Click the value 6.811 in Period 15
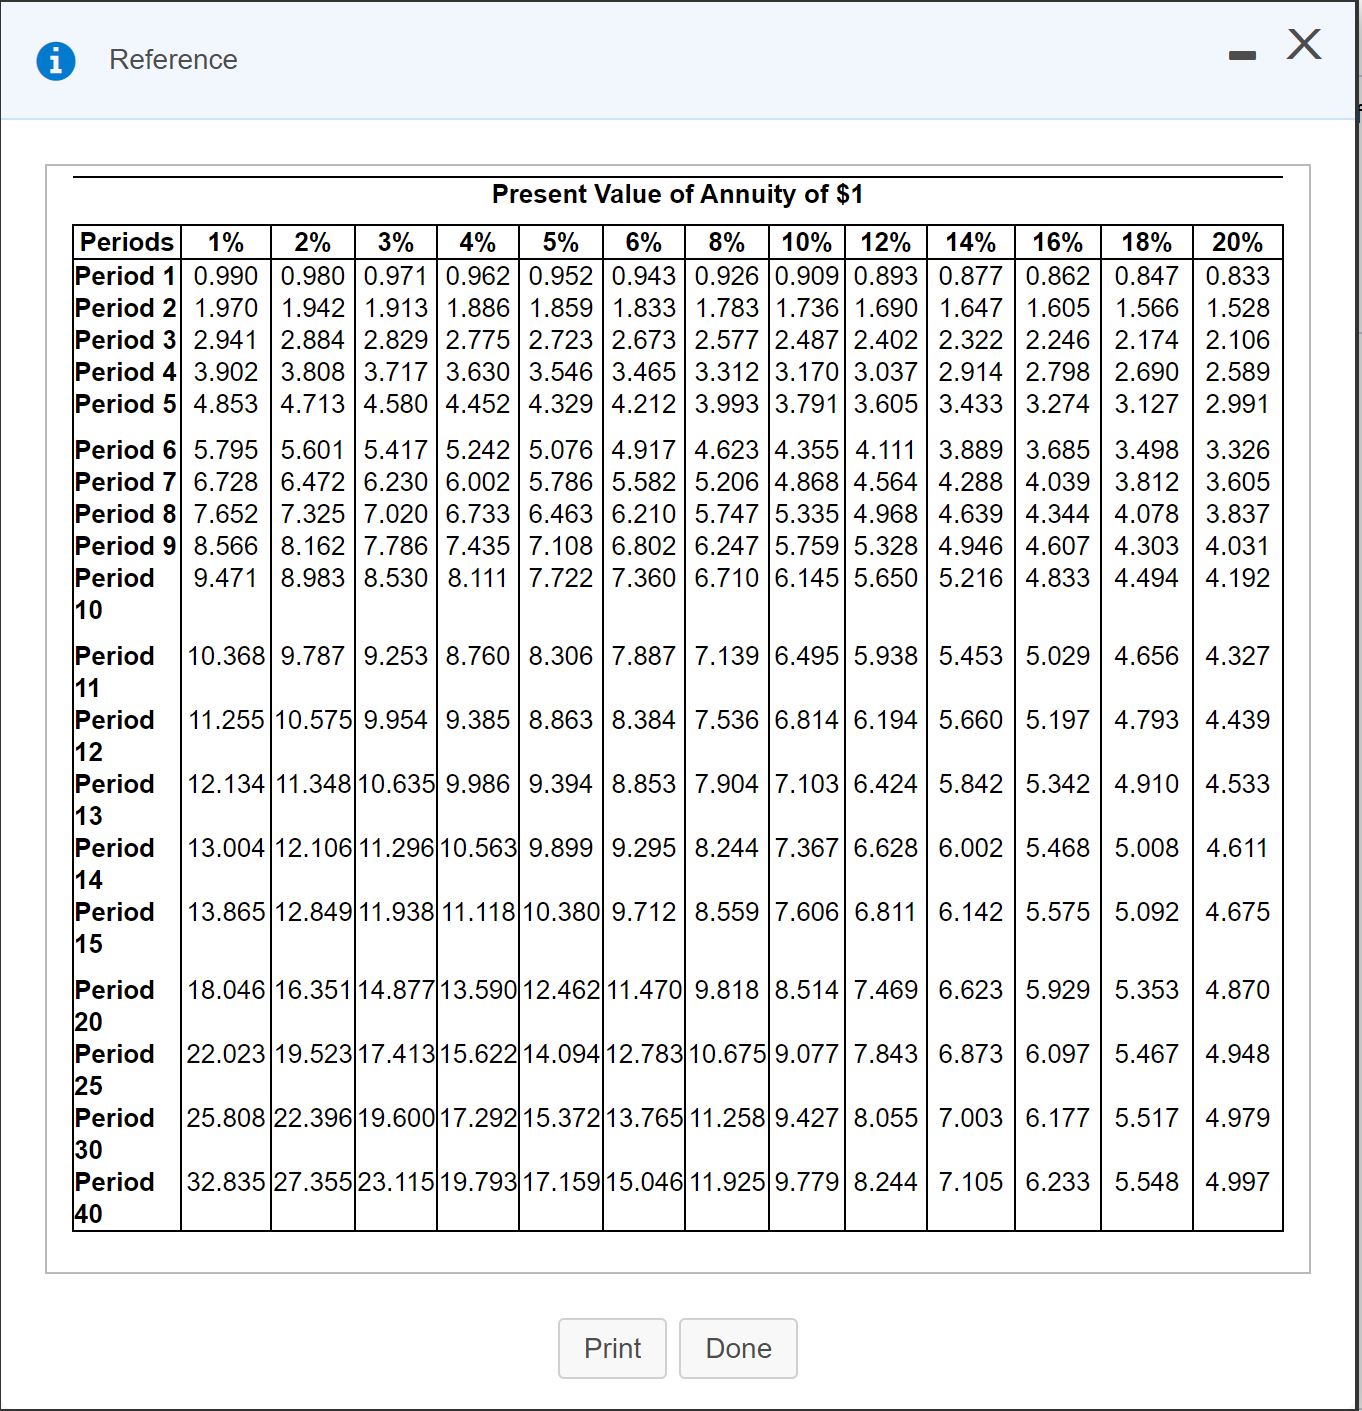The height and width of the screenshot is (1411, 1362). 886,912
